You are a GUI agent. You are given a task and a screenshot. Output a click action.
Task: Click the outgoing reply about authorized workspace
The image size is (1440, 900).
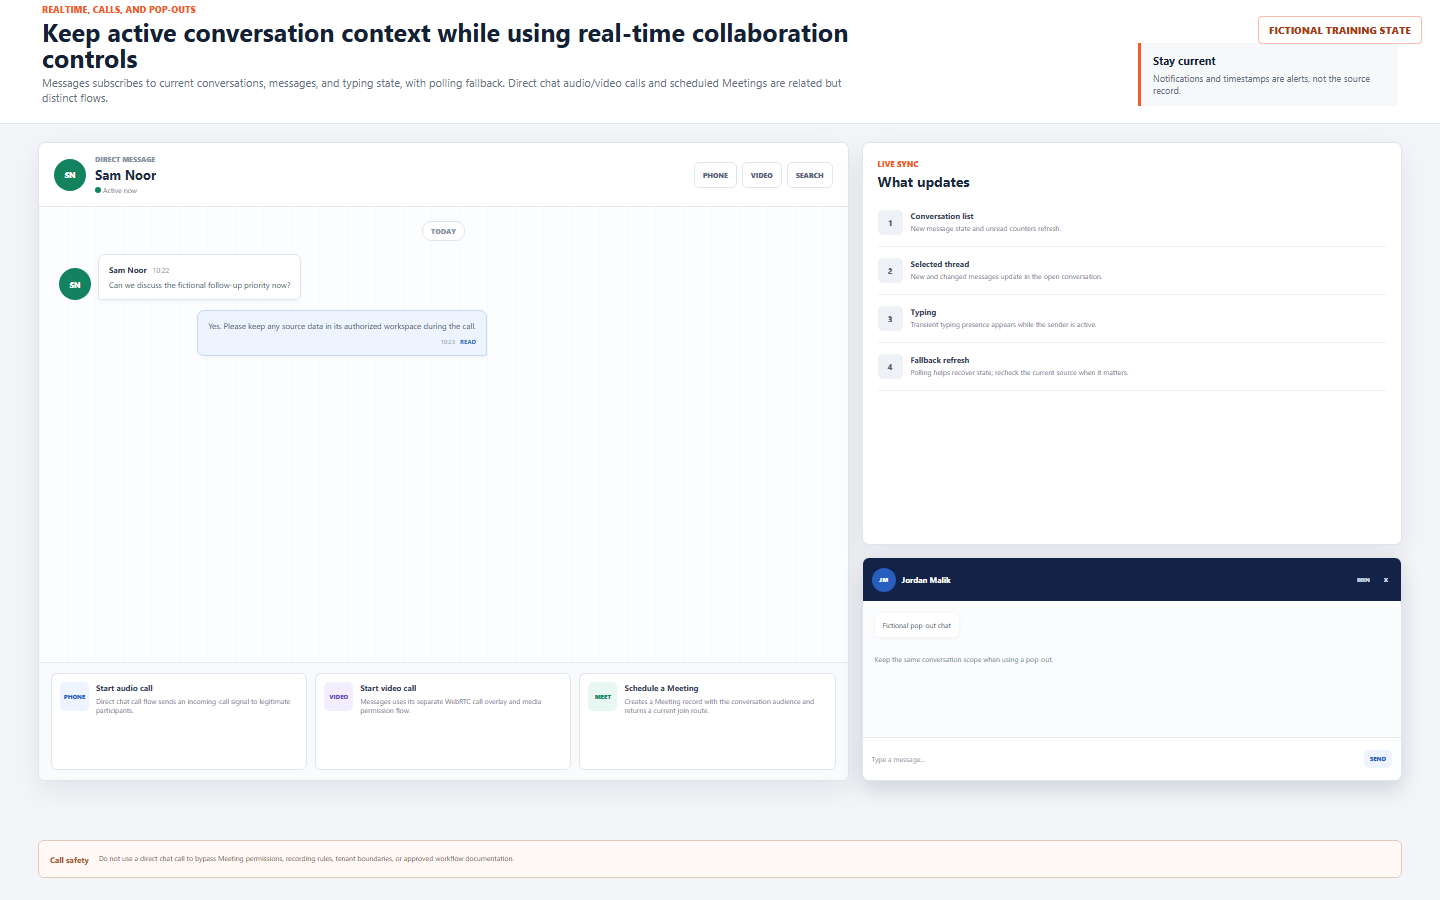[342, 333]
